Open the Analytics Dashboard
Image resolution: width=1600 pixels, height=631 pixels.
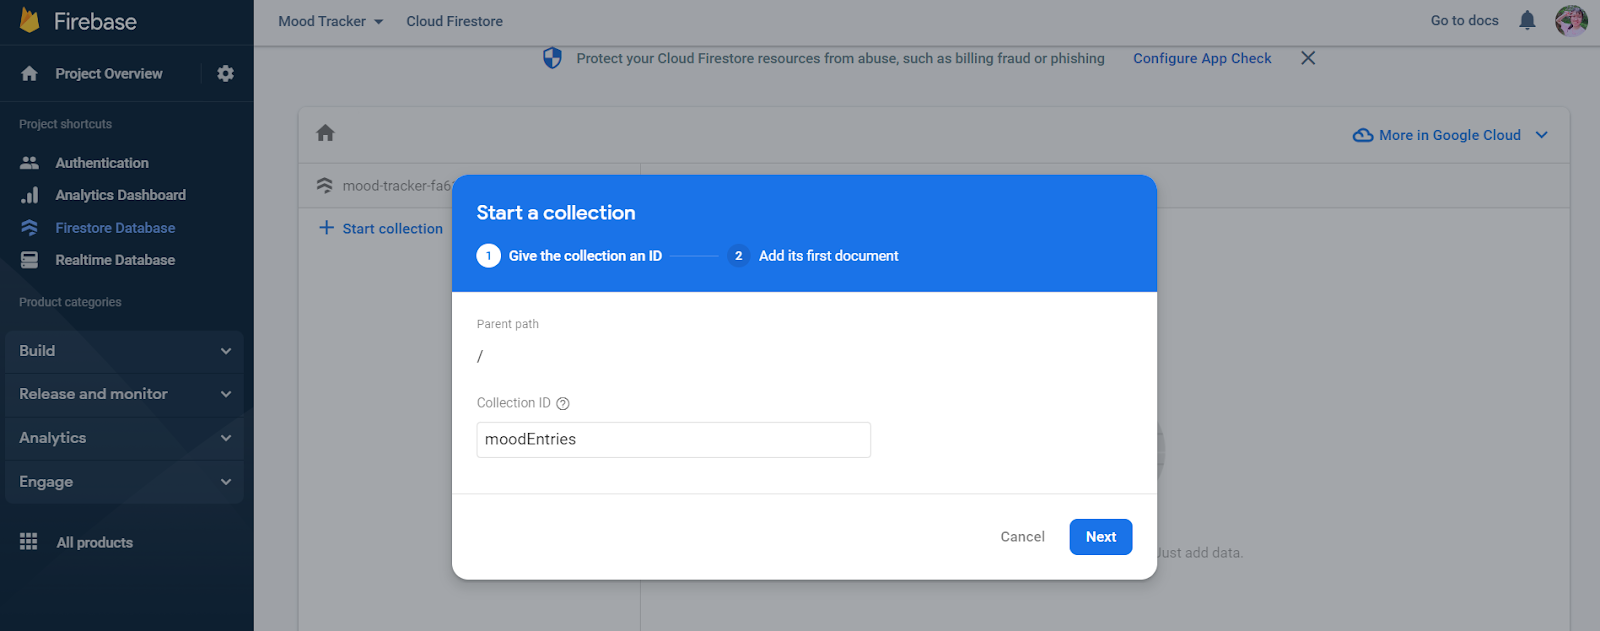pyautogui.click(x=120, y=194)
